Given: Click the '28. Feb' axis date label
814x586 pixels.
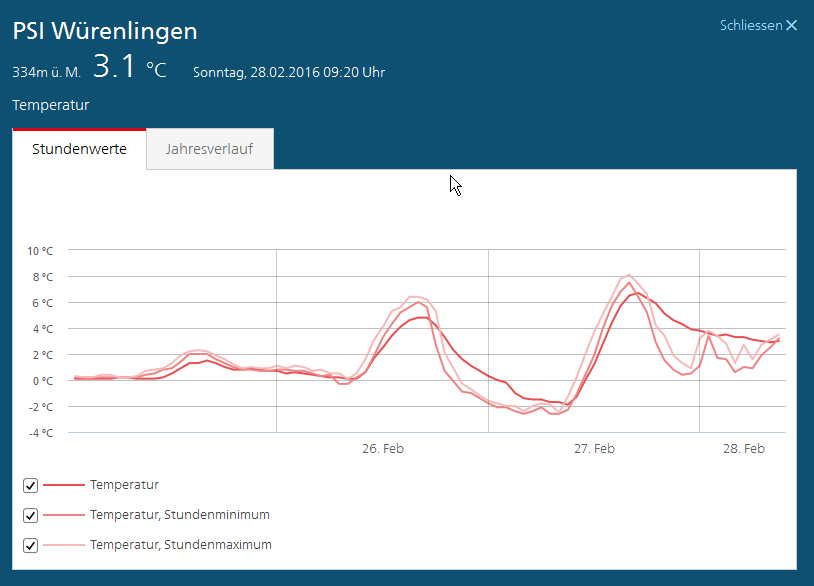Looking at the screenshot, I should click(743, 449).
